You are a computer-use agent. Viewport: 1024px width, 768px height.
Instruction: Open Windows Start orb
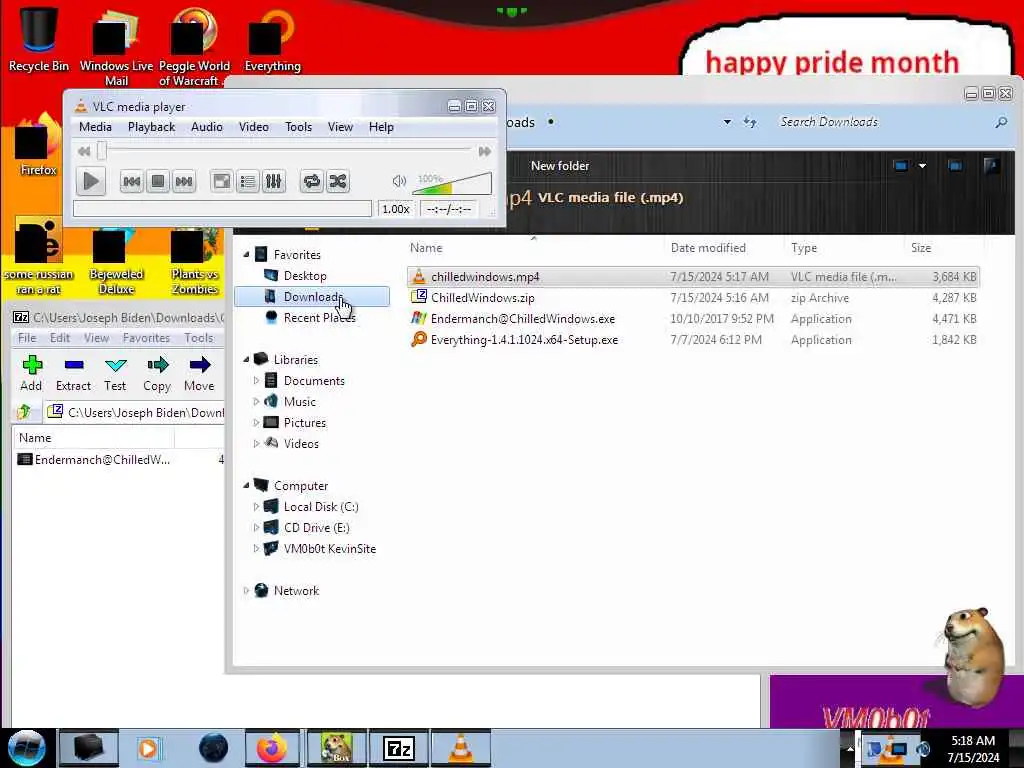[27, 748]
